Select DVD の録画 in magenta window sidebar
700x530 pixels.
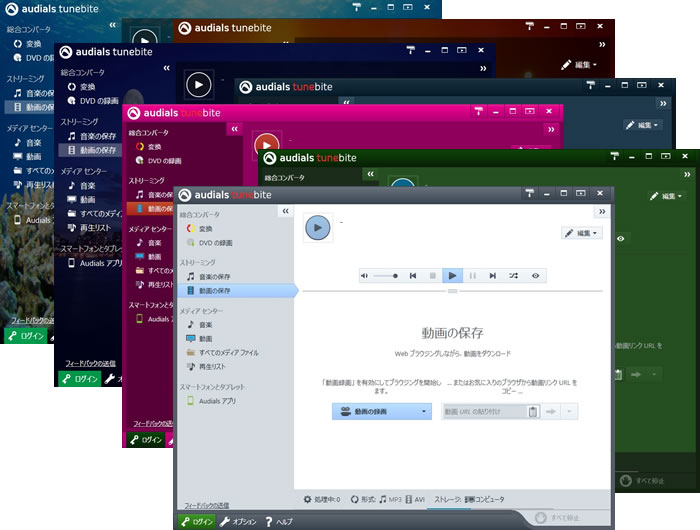158,161
